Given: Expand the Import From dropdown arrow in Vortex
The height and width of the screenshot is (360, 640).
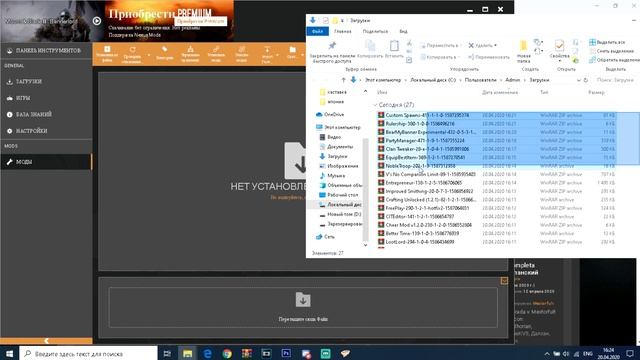Looking at the screenshot, I should pos(278,55).
